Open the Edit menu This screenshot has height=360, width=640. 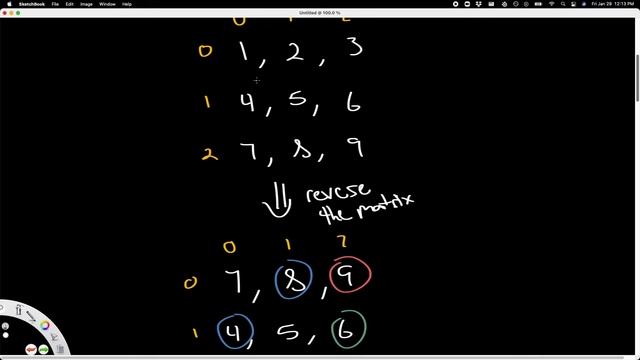coord(69,4)
